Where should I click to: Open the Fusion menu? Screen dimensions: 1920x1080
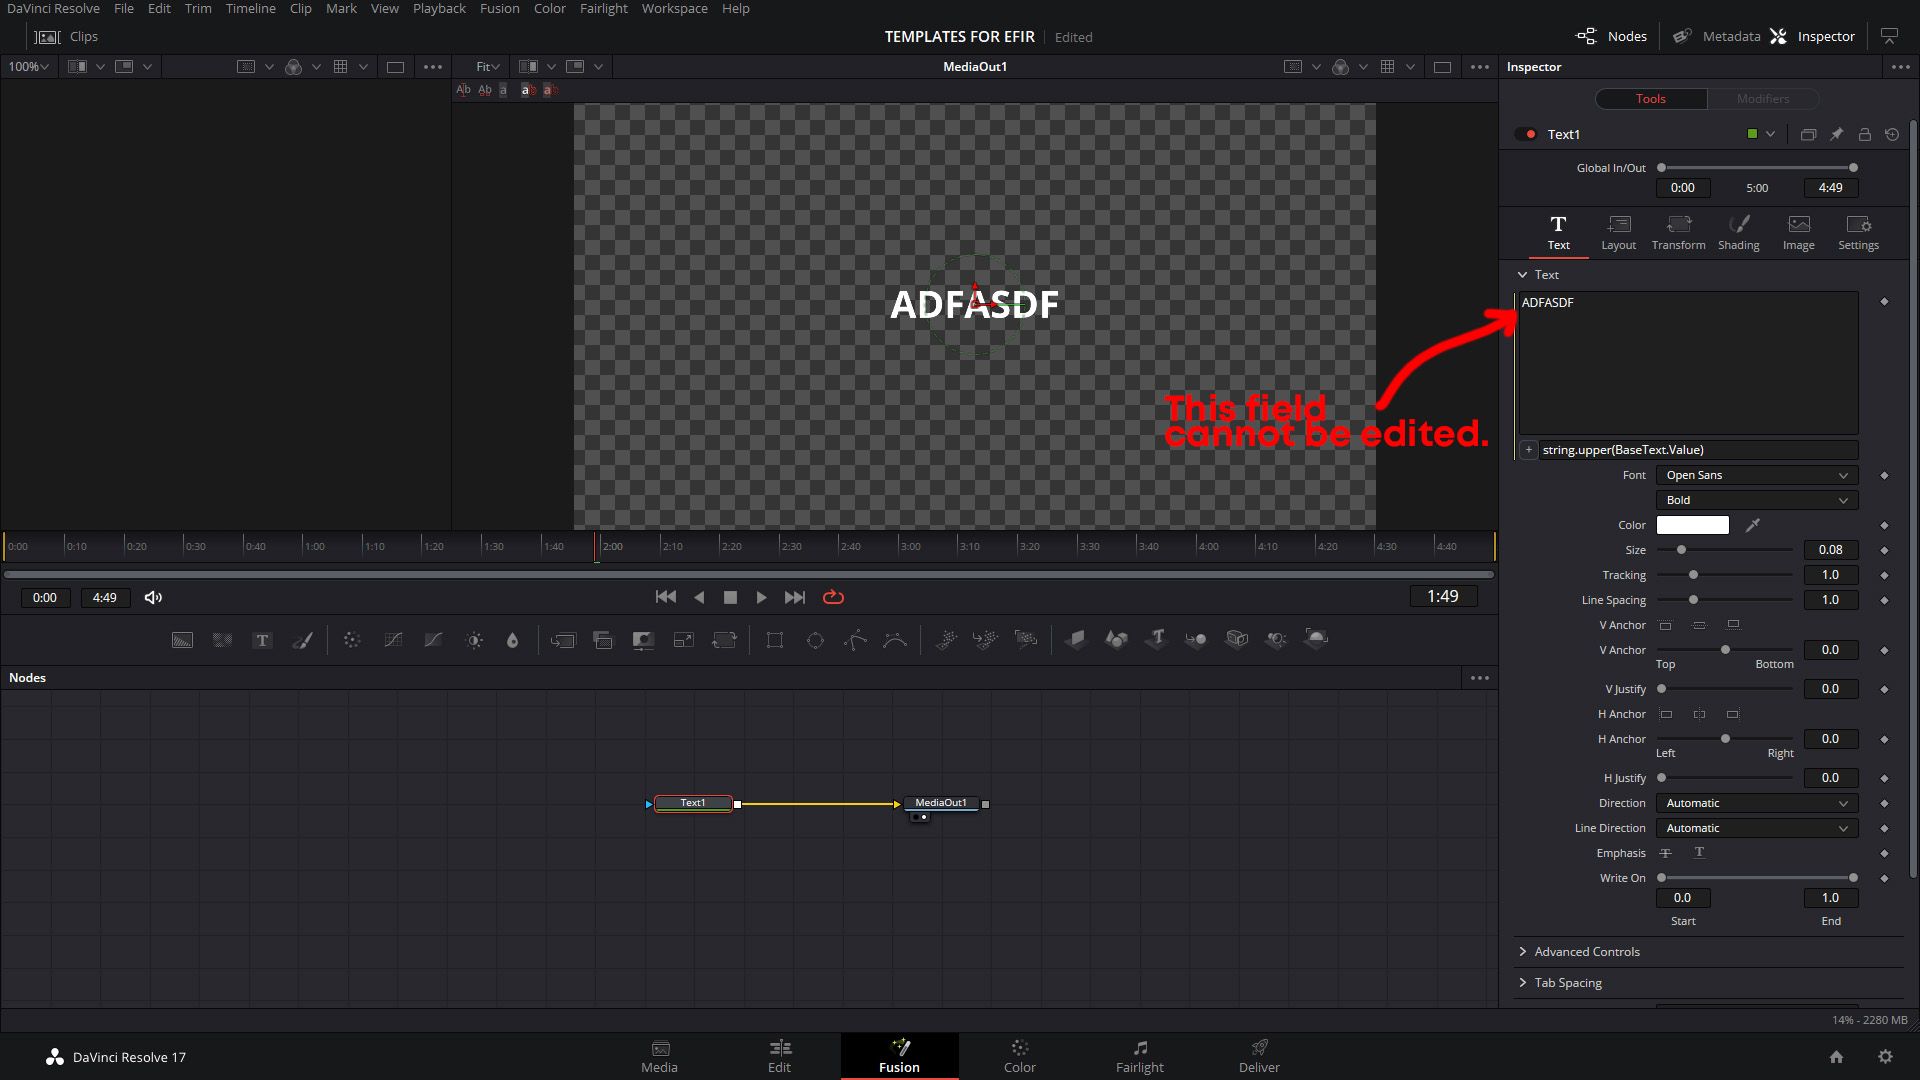(x=499, y=9)
